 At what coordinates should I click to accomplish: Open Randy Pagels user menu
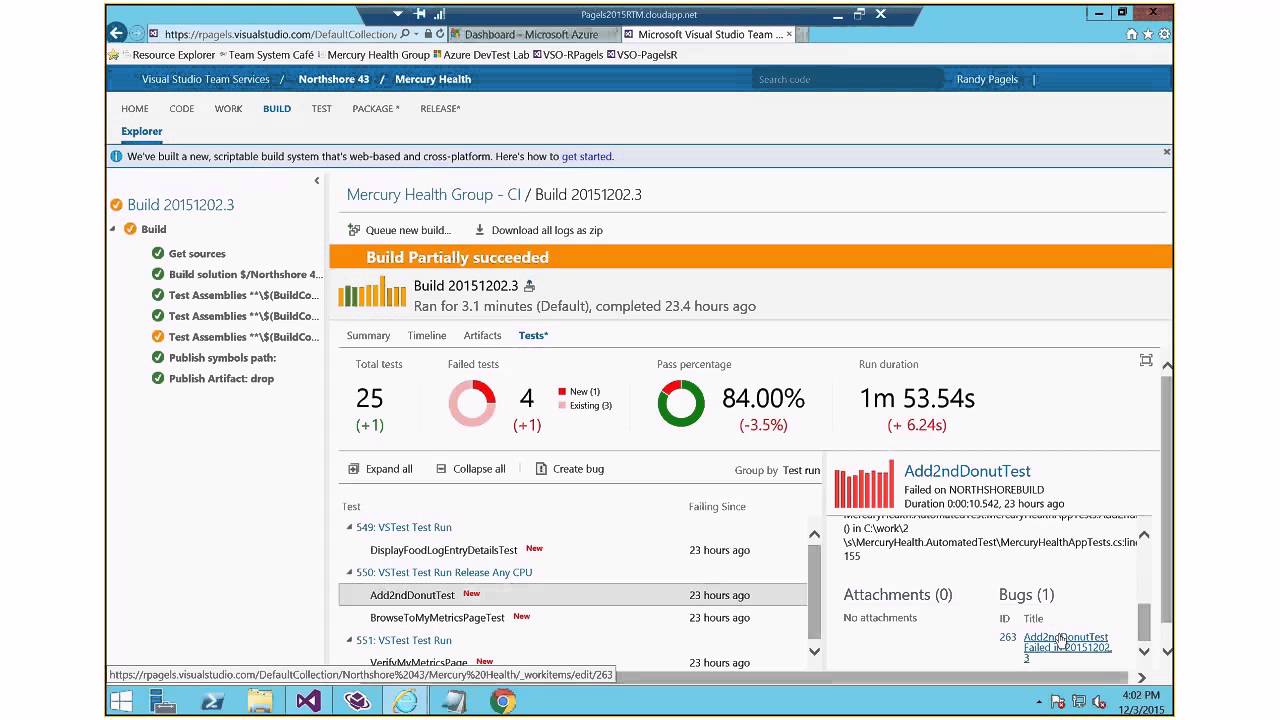pyautogui.click(x=987, y=79)
